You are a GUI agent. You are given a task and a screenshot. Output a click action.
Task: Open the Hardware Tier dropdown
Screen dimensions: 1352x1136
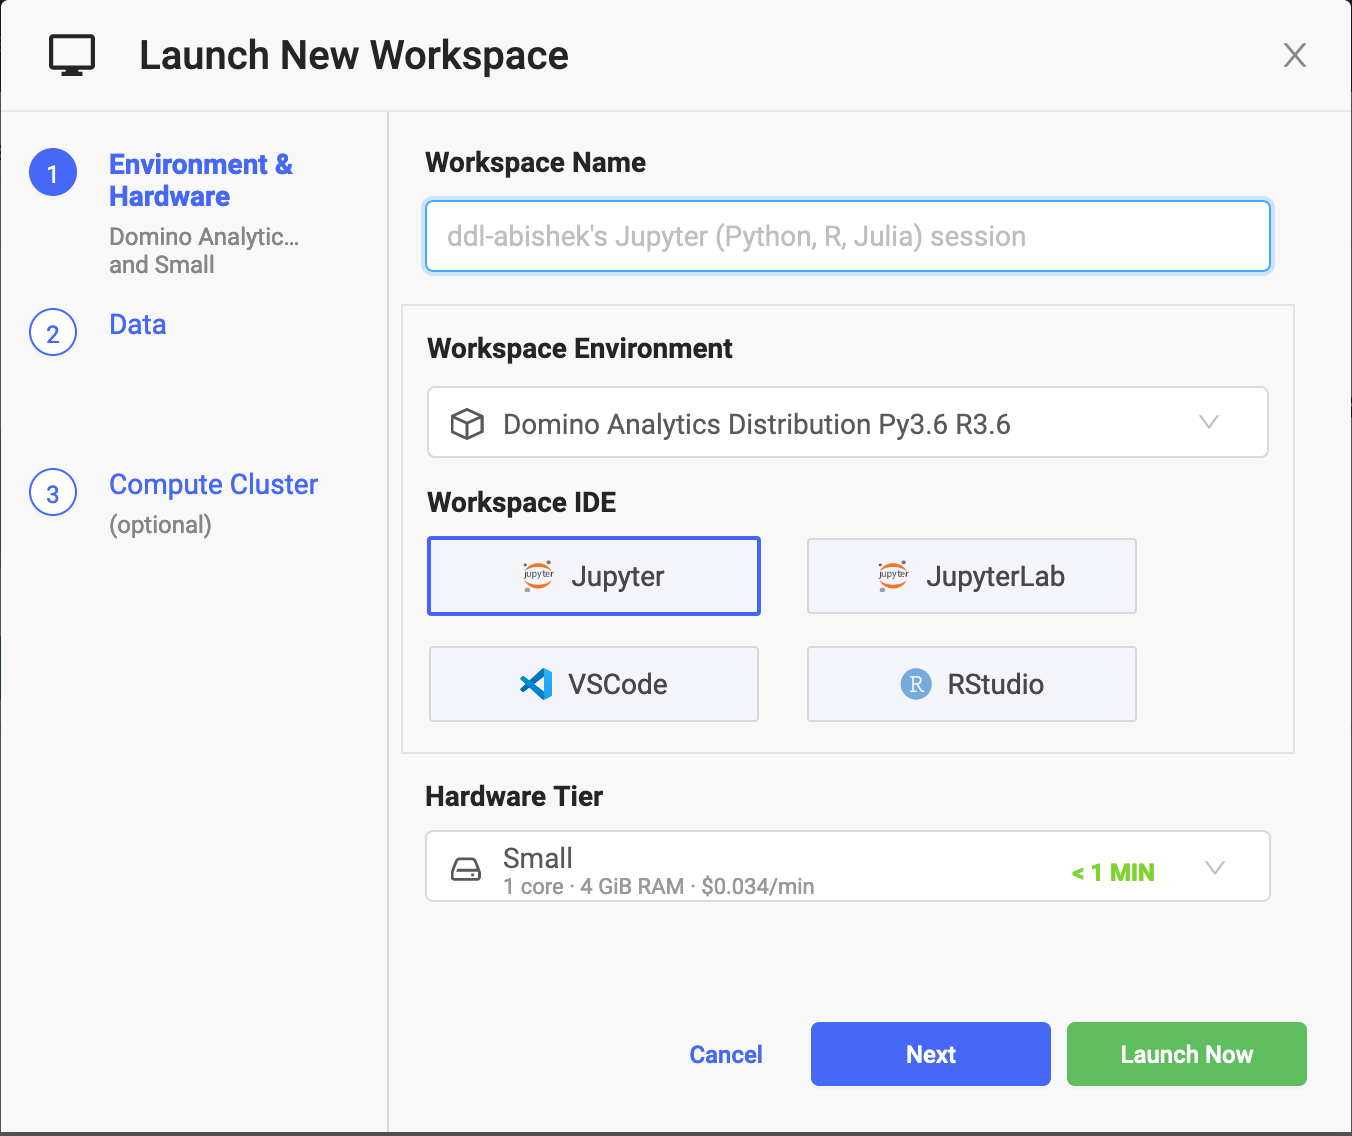pyautogui.click(x=848, y=866)
